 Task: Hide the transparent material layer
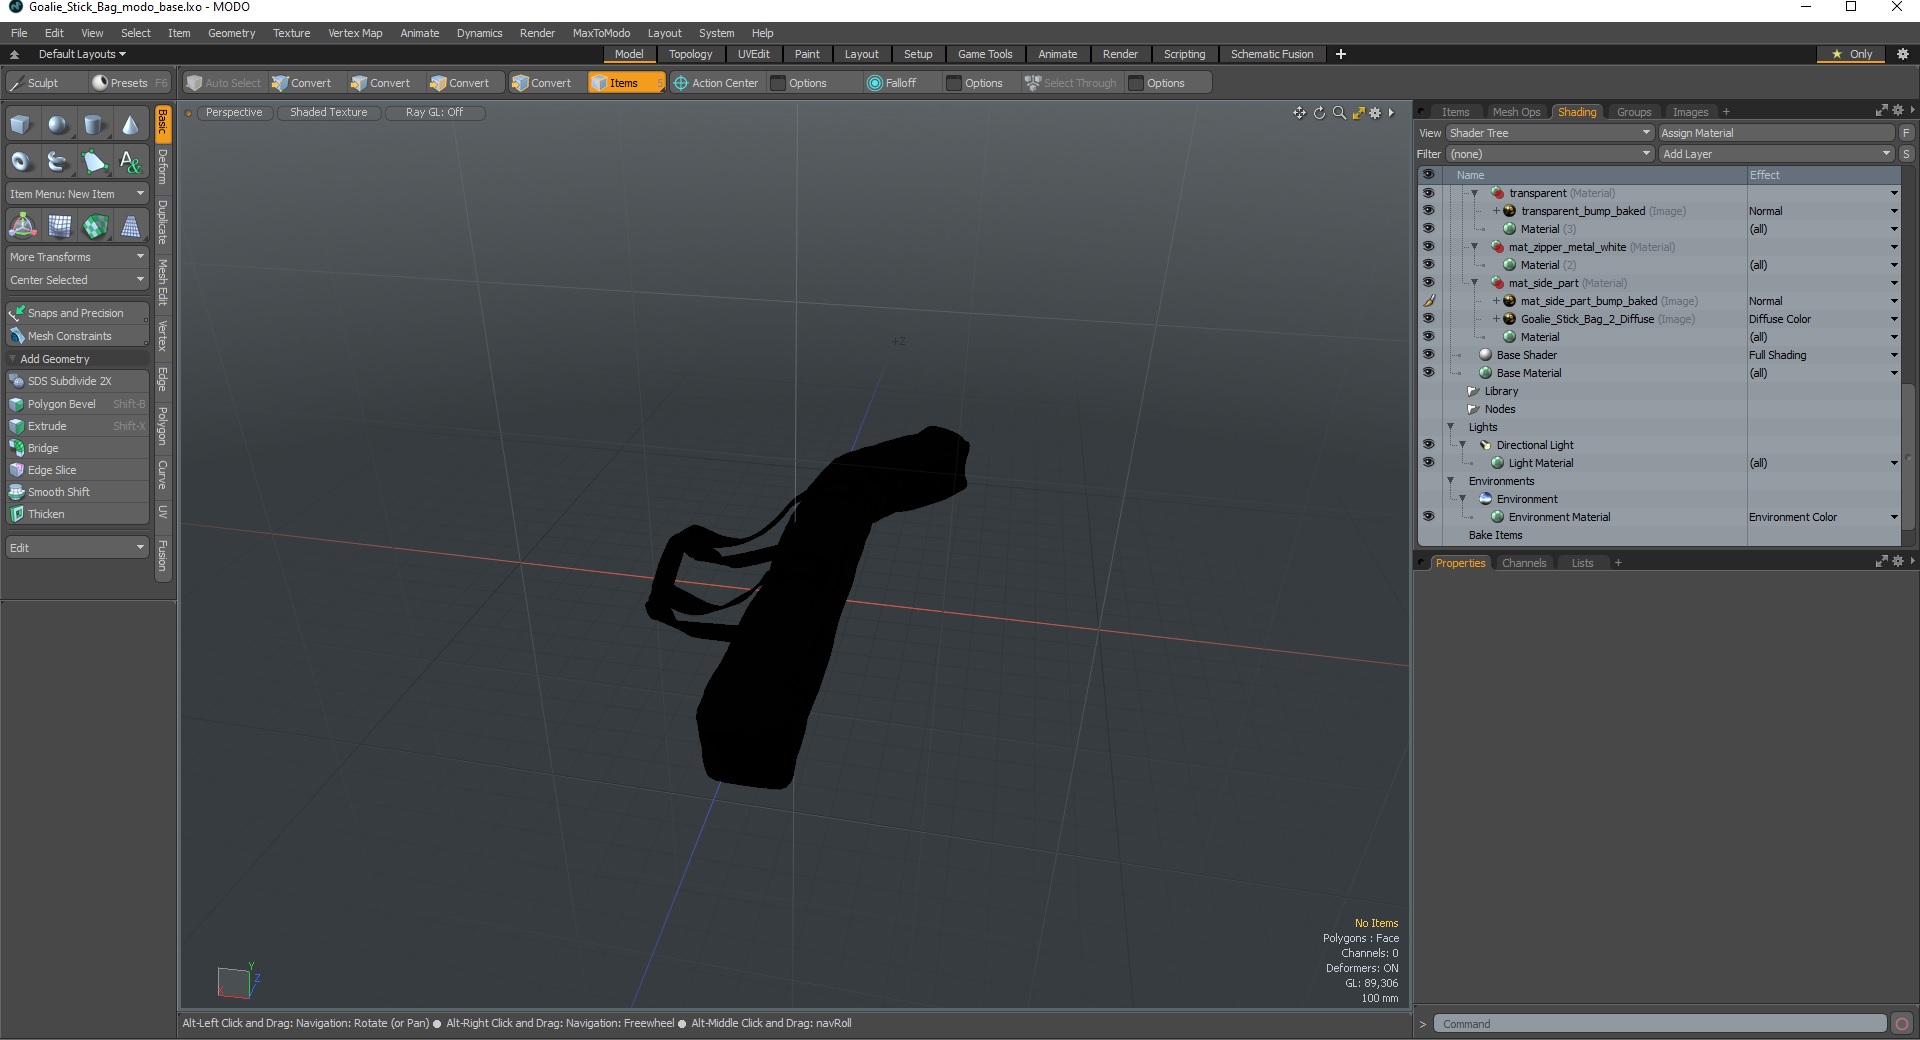click(1428, 193)
